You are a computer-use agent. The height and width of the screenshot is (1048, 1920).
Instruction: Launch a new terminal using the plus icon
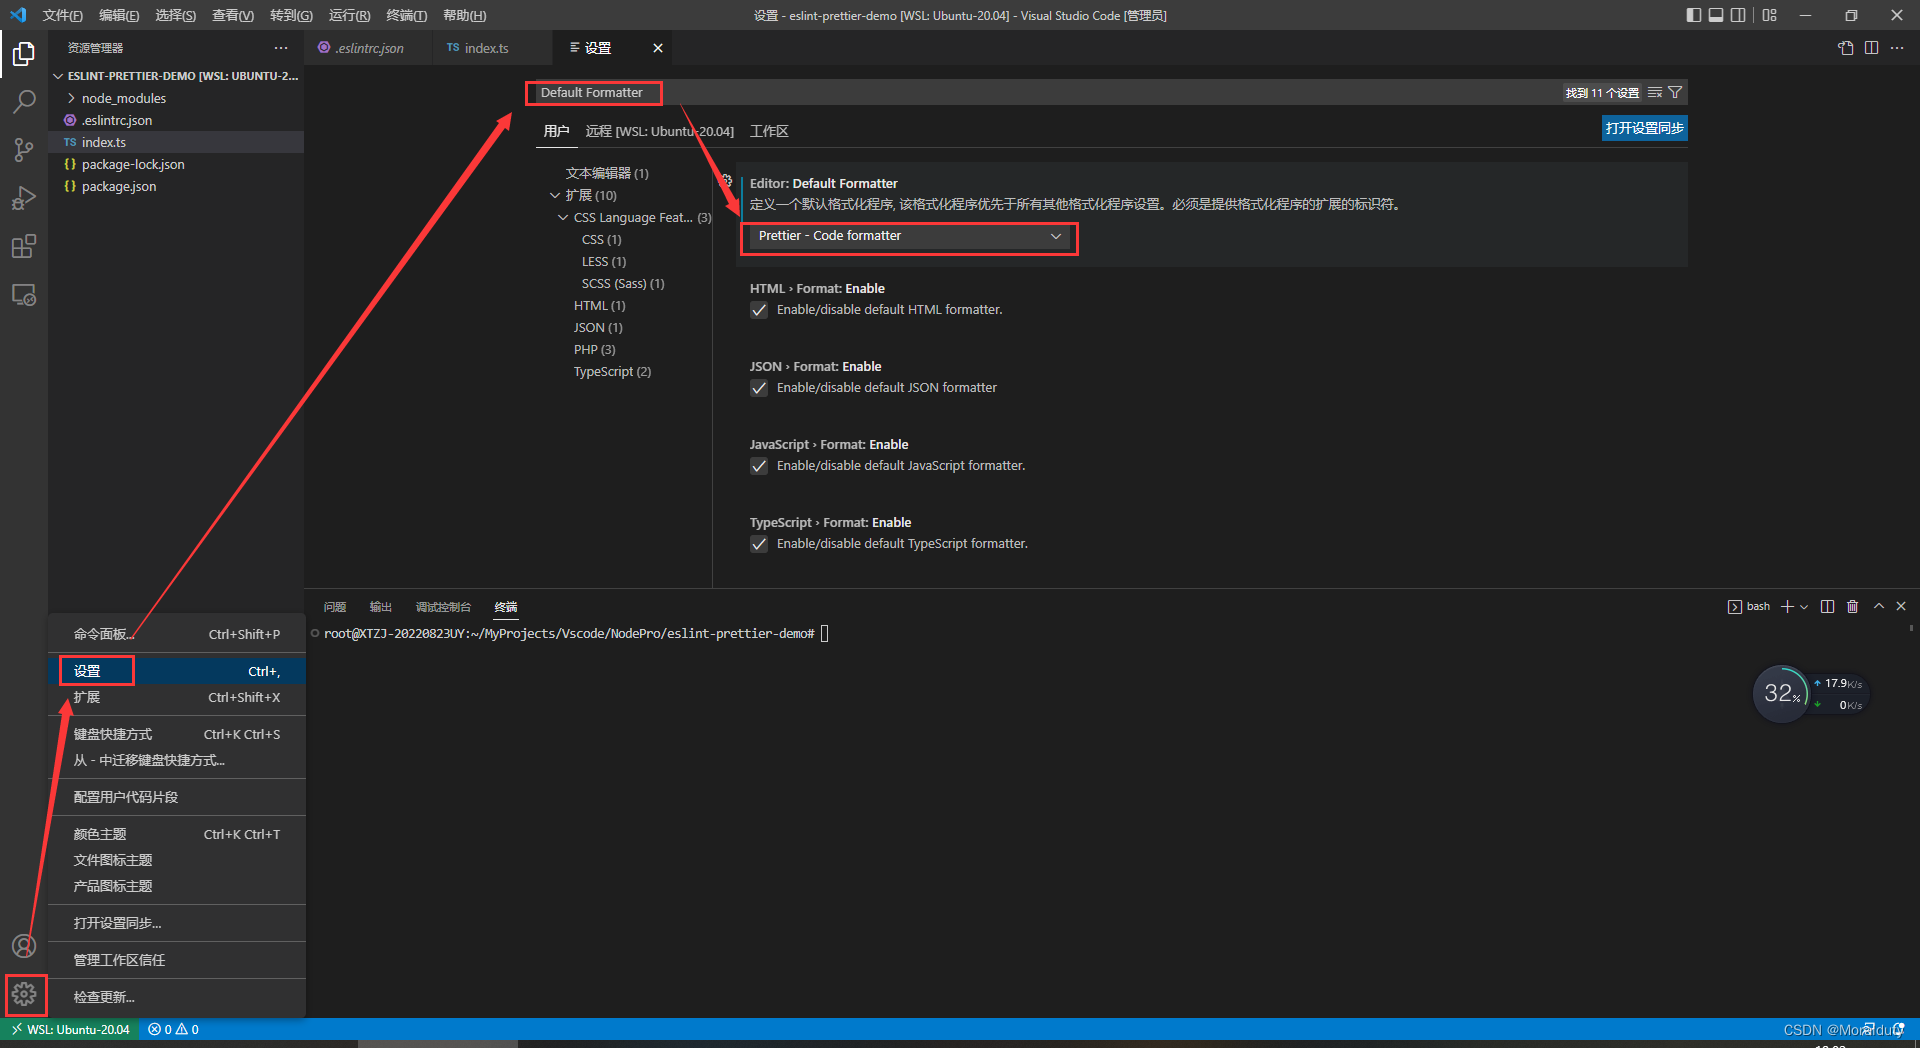[x=1786, y=606]
